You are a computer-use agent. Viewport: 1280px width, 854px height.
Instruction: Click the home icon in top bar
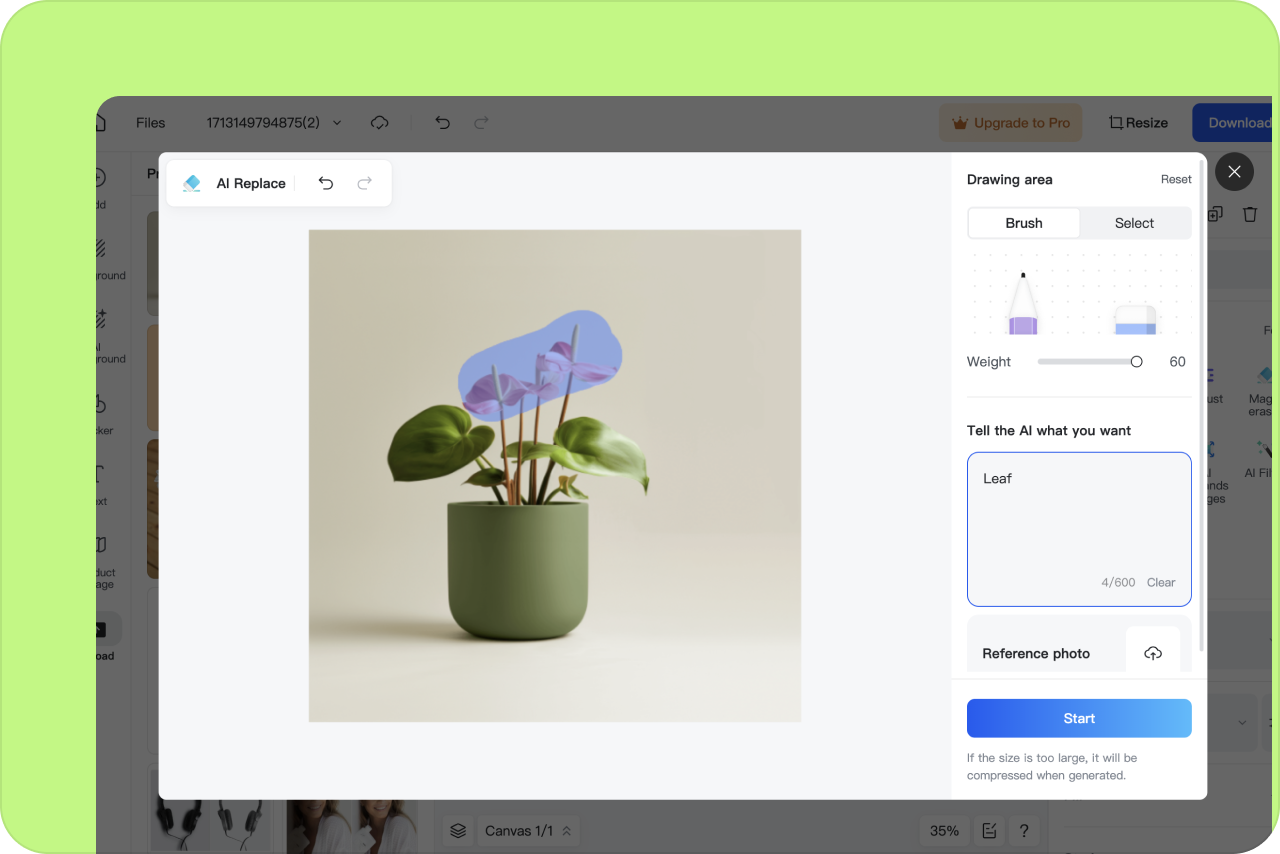pos(100,123)
